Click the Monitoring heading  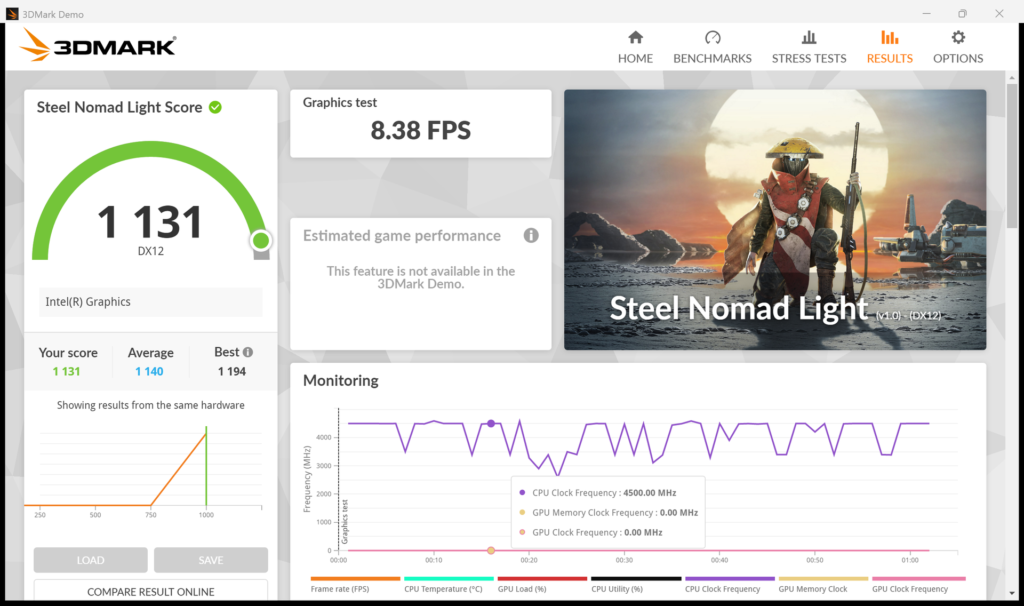[x=341, y=380]
